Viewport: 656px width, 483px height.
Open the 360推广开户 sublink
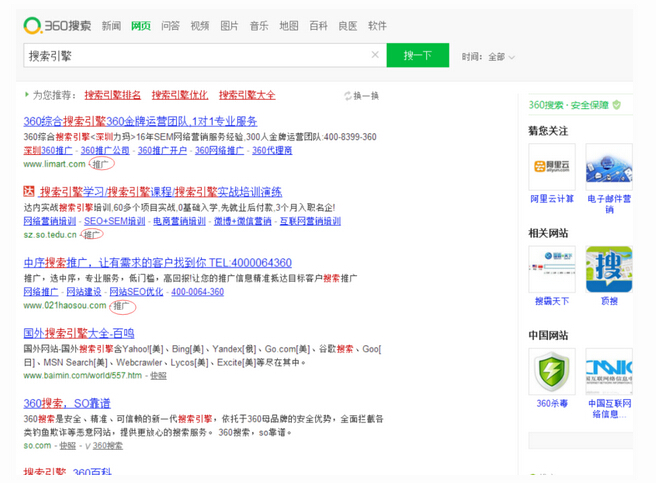tap(162, 150)
